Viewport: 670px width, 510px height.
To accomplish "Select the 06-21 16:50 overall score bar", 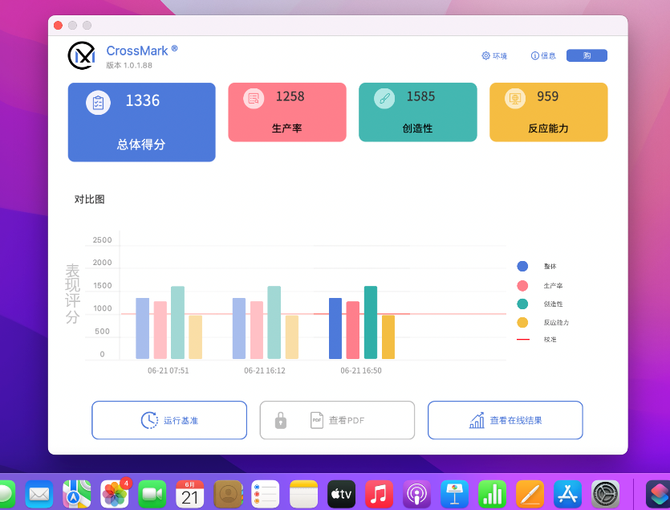I will (x=335, y=328).
